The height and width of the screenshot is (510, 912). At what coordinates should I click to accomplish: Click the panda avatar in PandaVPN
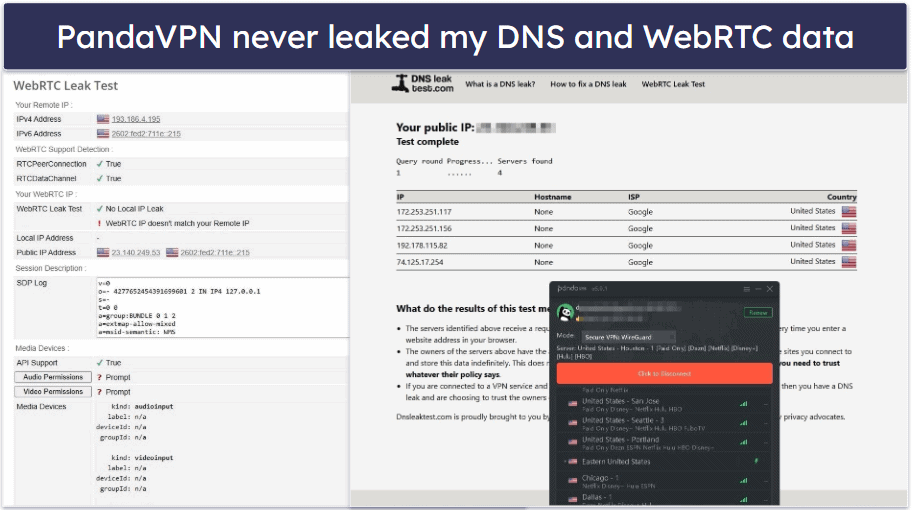pos(565,313)
